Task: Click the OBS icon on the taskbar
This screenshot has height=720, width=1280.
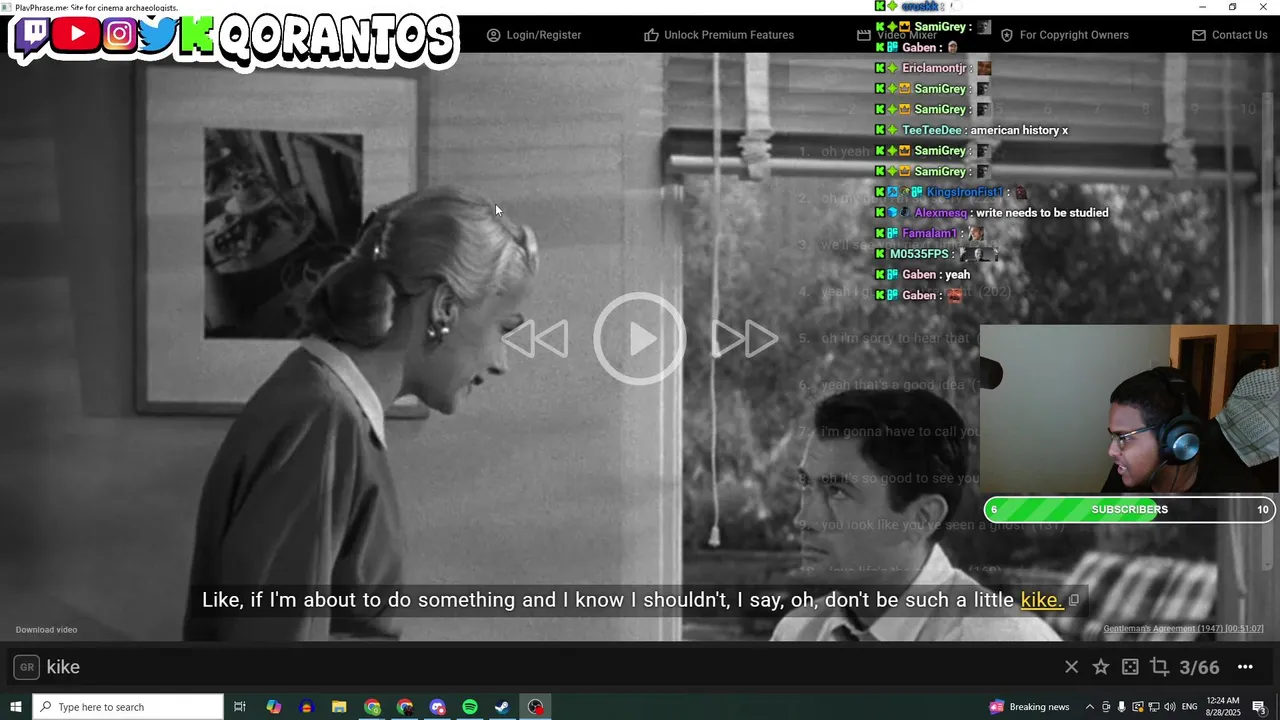Action: tap(536, 707)
